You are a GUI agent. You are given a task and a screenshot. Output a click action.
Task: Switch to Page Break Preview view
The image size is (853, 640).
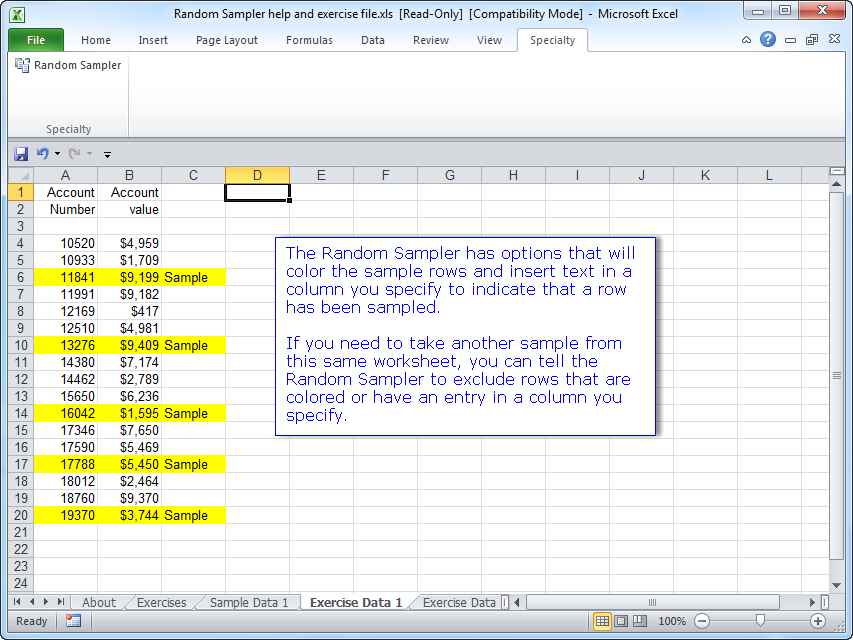640,621
